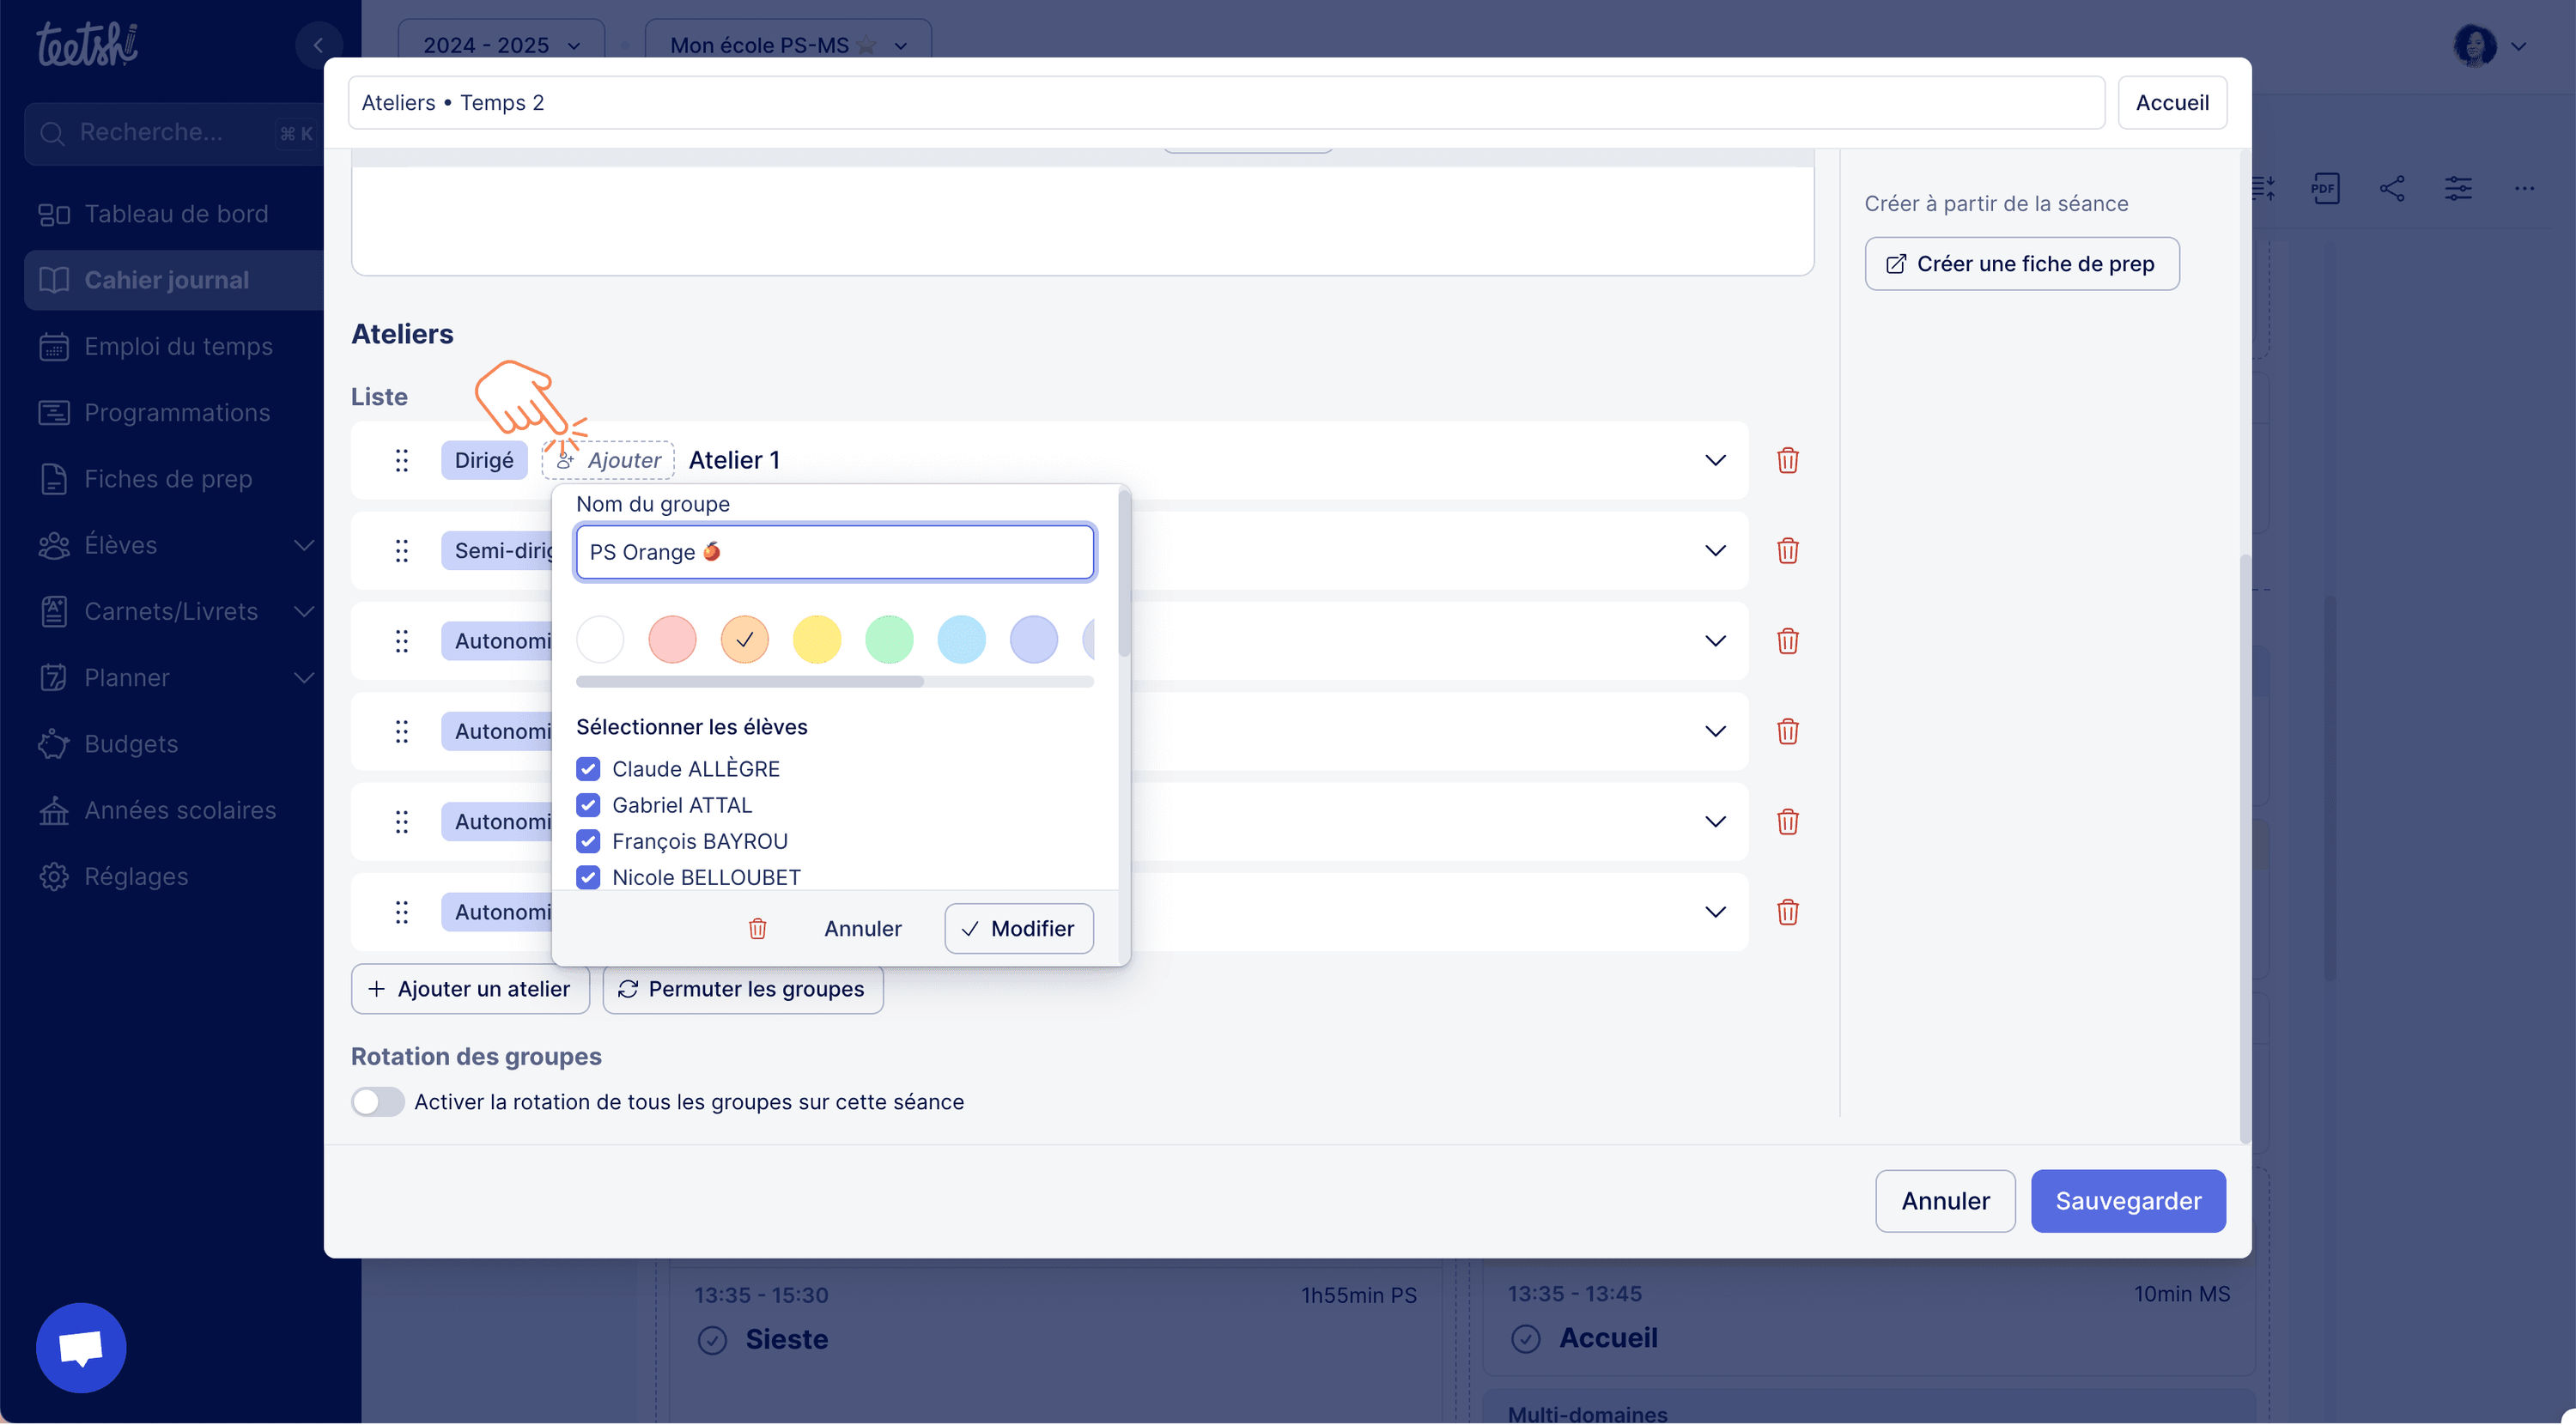Image resolution: width=2576 pixels, height=1425 pixels.
Task: Click the Modifier button in popup
Action: coord(1018,928)
